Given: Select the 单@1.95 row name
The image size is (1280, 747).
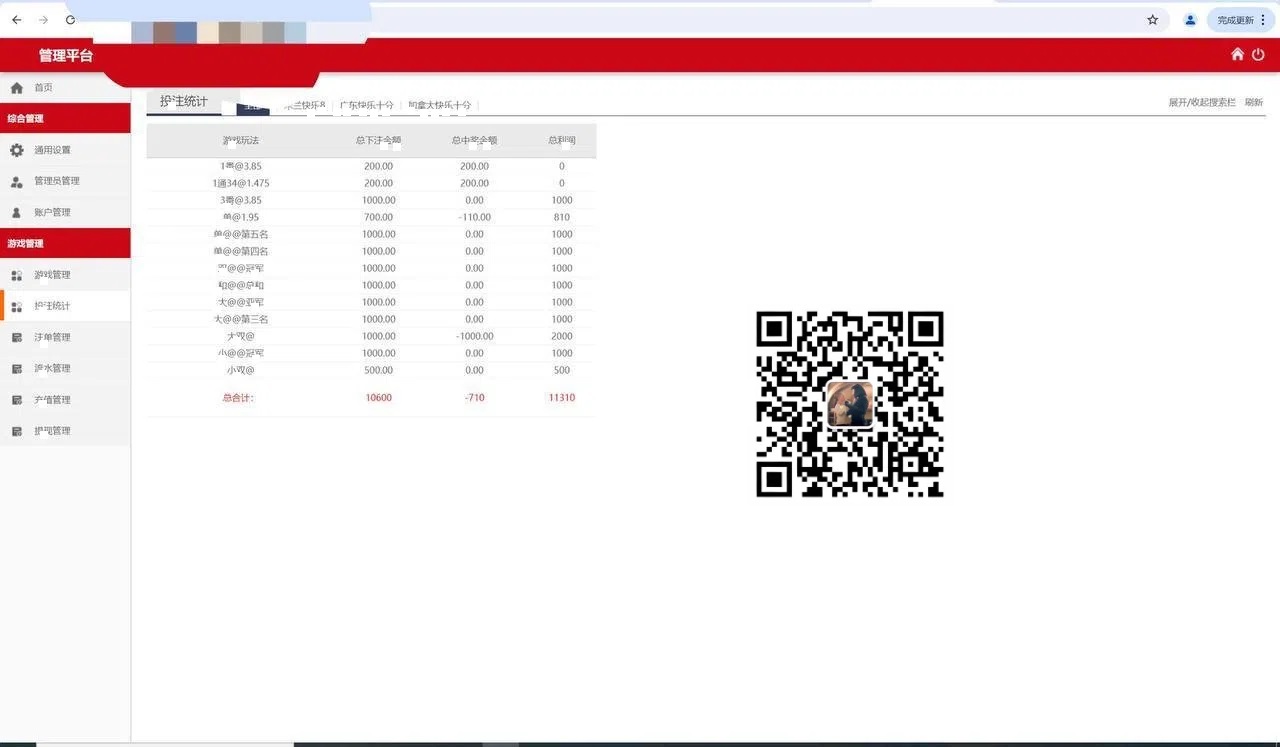Looking at the screenshot, I should click(x=241, y=217).
